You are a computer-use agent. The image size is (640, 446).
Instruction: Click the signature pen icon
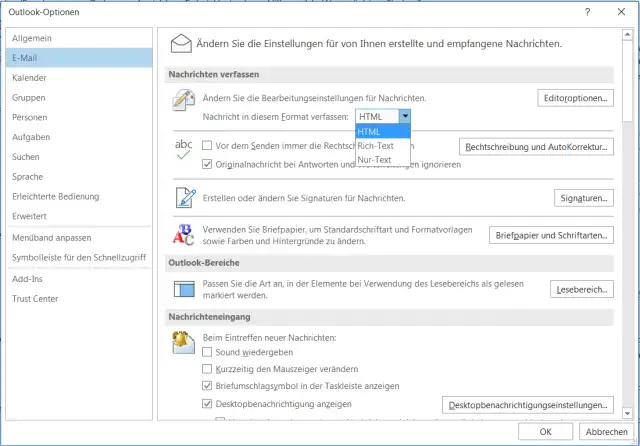(x=186, y=197)
